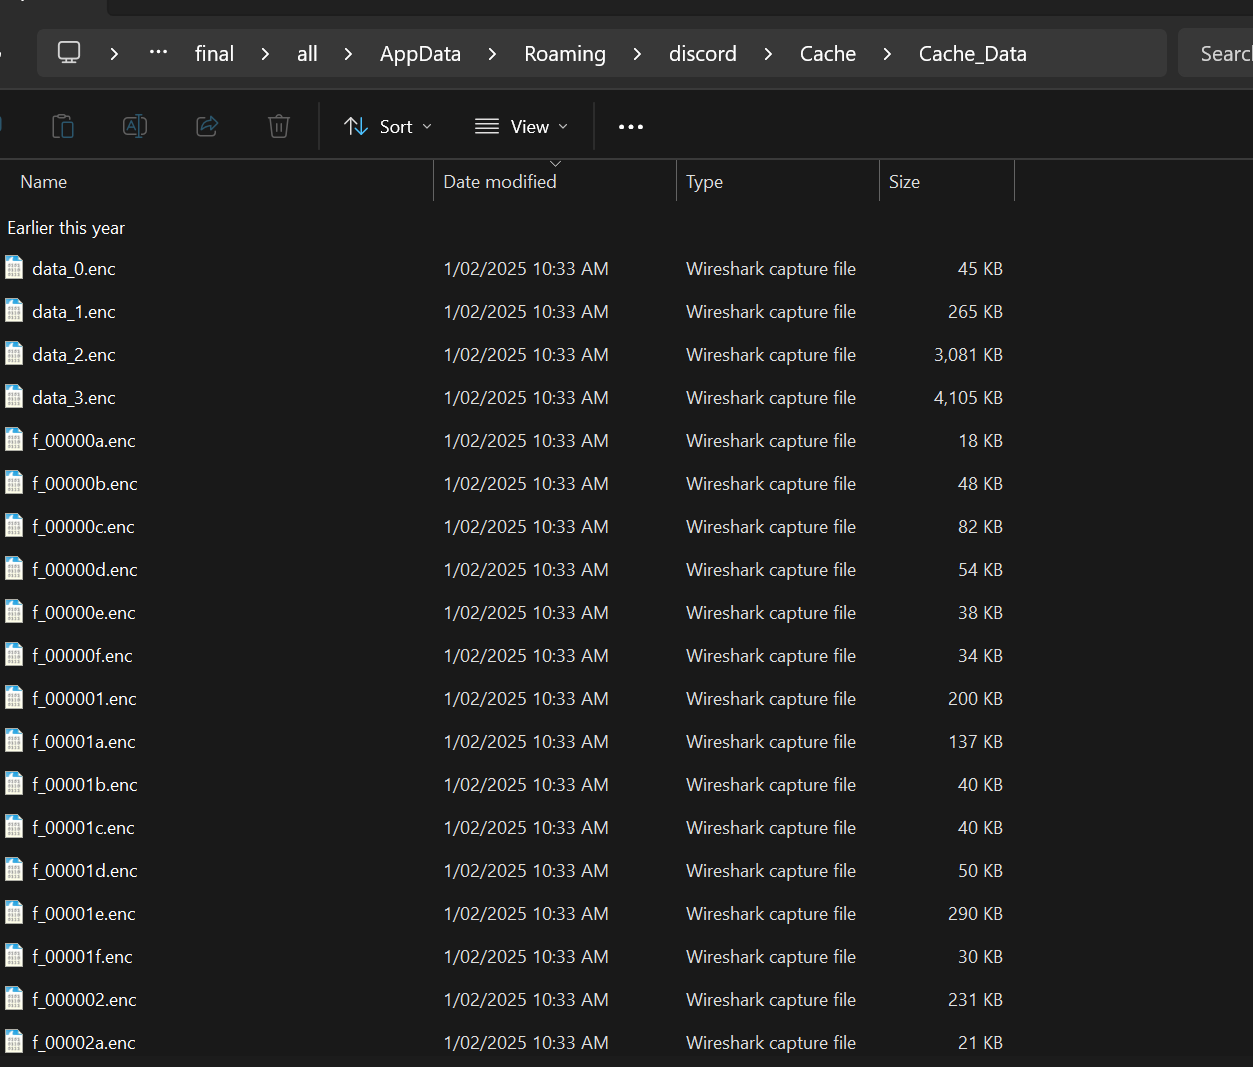
Task: Select the f_00001e.enc file icon
Action: pos(14,913)
